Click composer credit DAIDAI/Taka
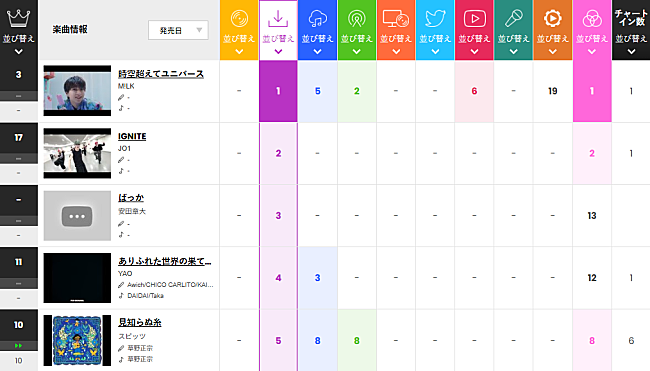 [x=146, y=296]
